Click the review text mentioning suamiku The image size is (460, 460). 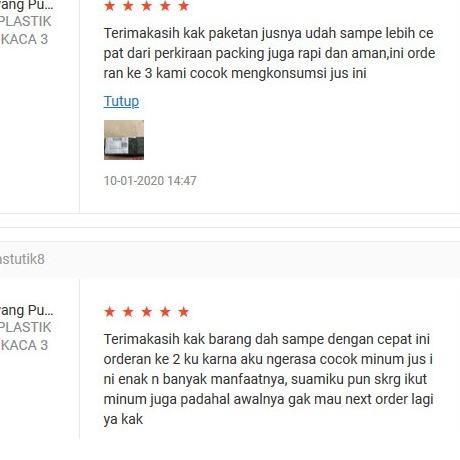point(269,379)
